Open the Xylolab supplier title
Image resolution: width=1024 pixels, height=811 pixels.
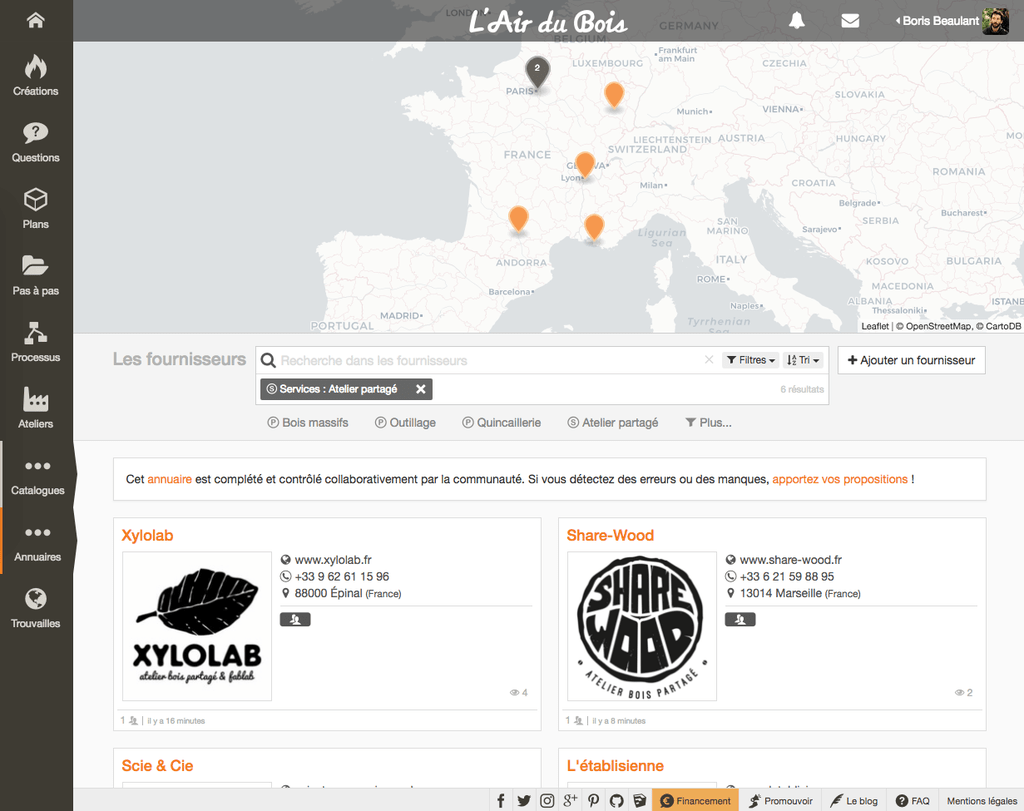coord(148,535)
